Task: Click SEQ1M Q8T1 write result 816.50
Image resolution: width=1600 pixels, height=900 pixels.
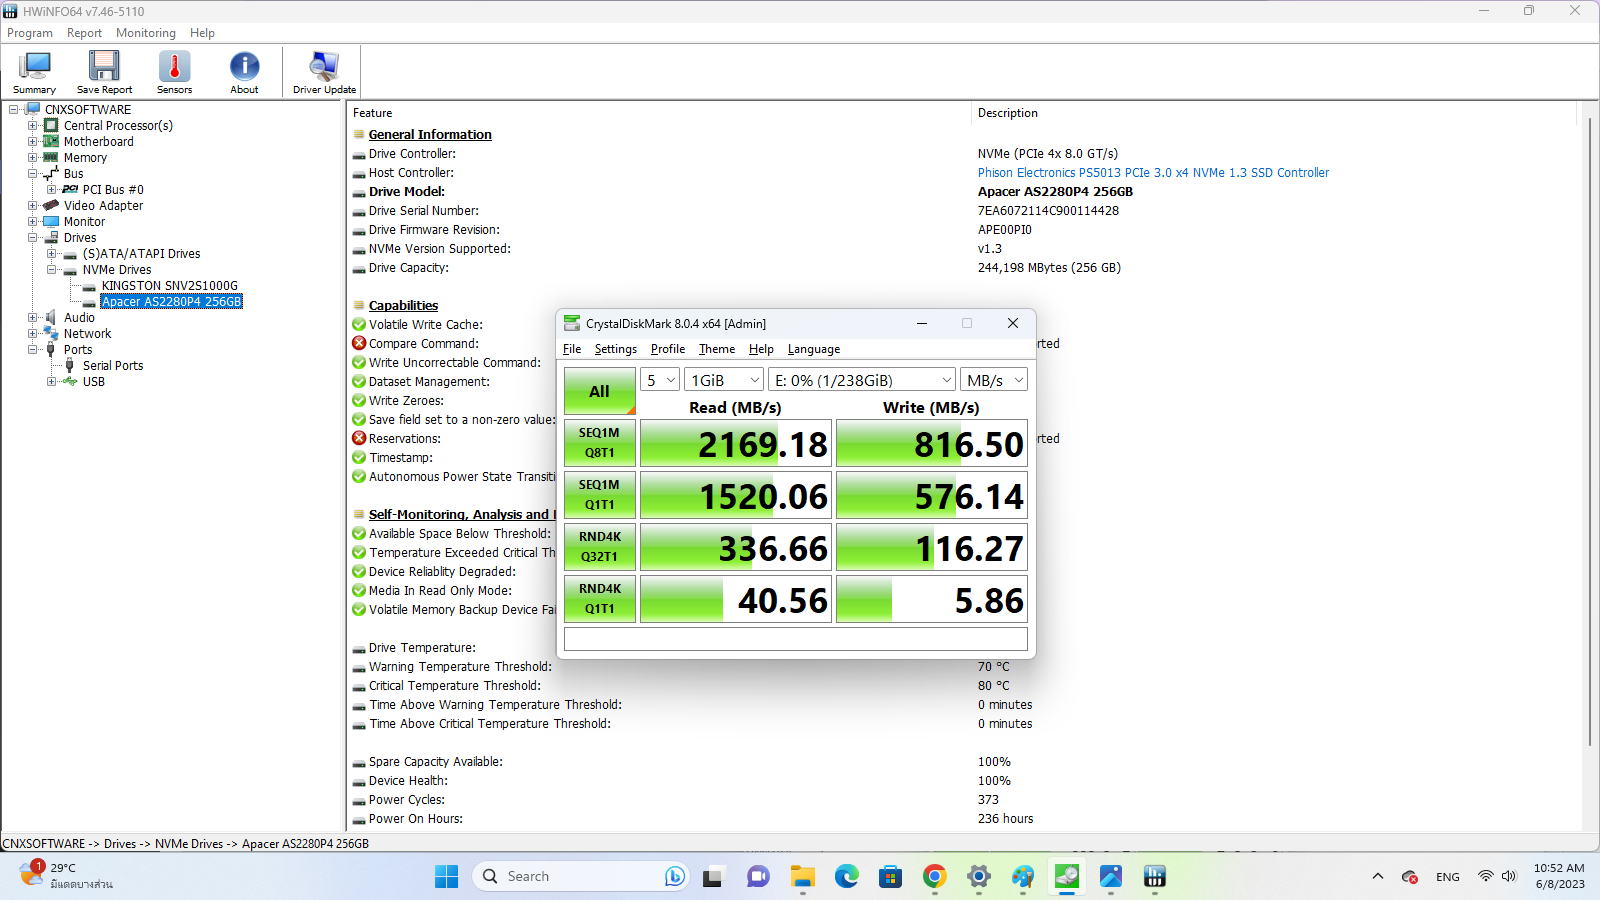Action: click(x=931, y=443)
